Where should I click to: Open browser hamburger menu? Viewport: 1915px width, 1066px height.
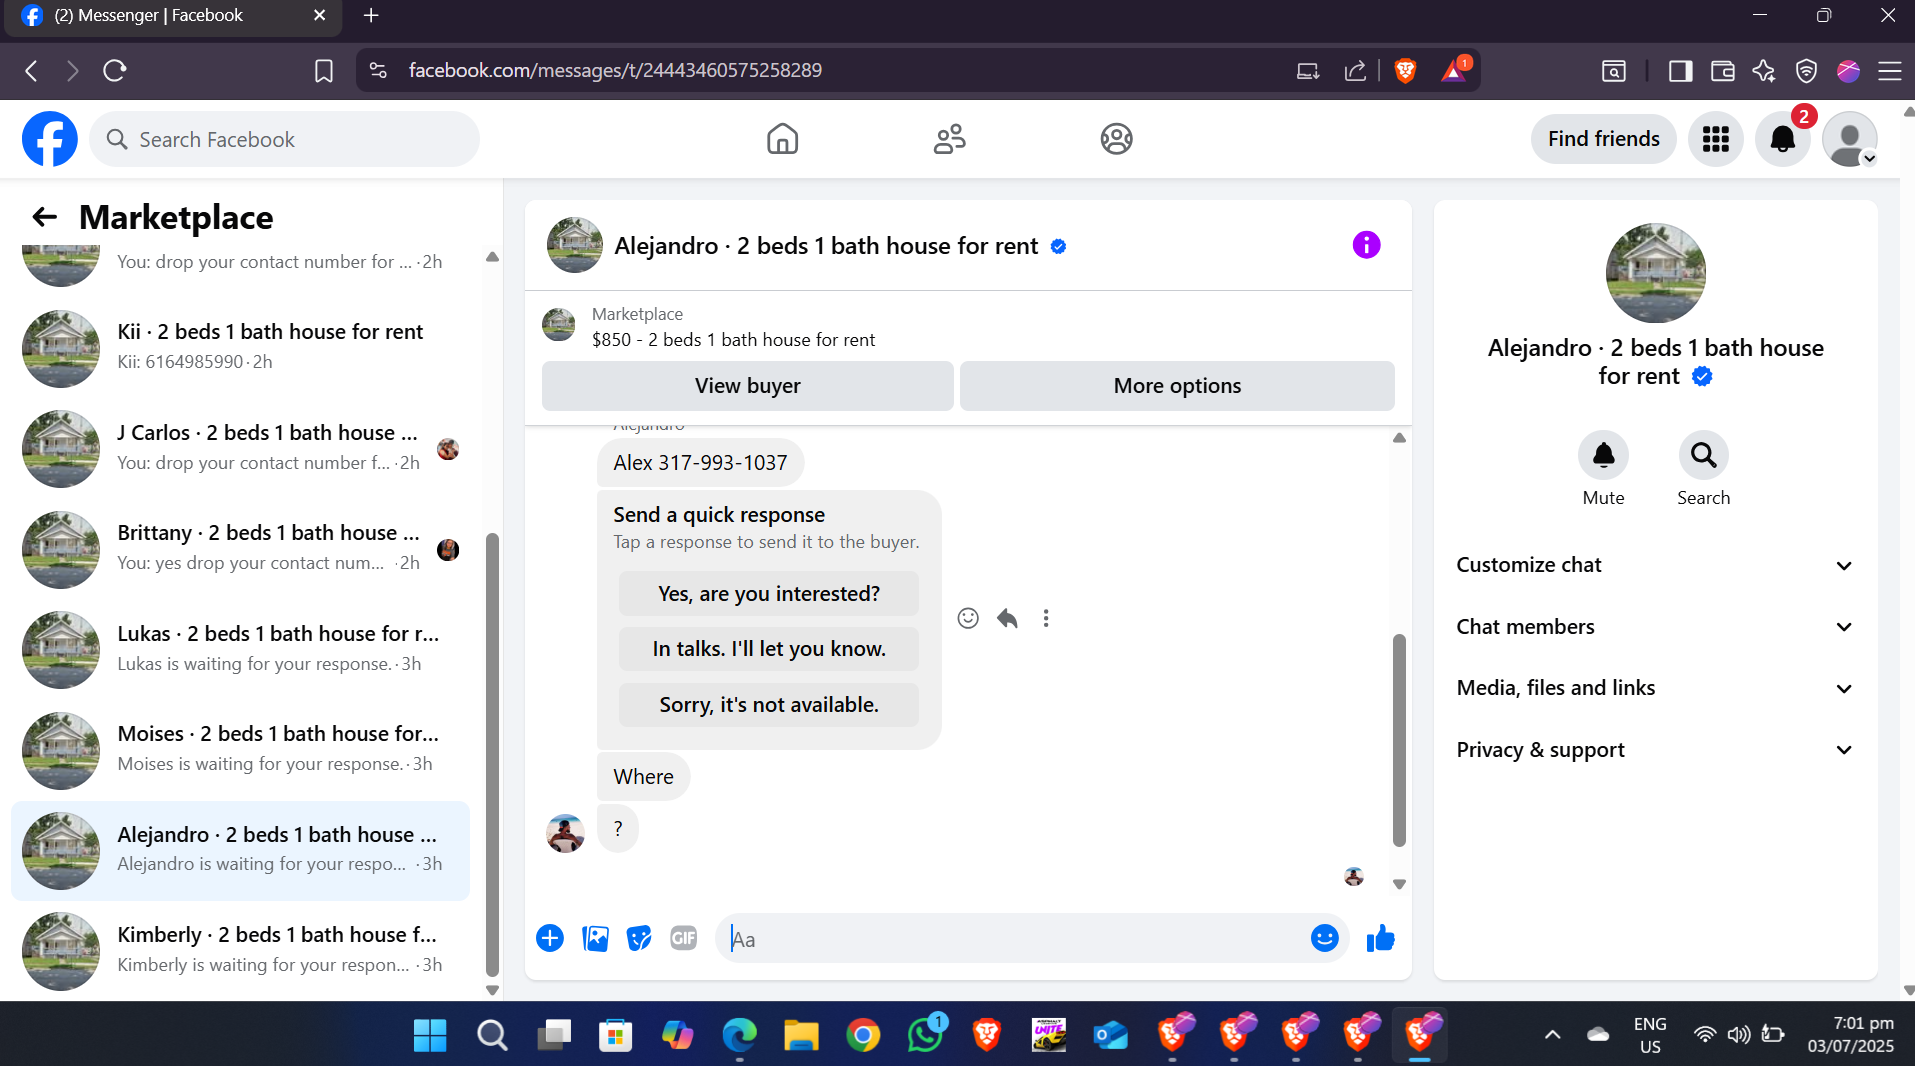1890,71
